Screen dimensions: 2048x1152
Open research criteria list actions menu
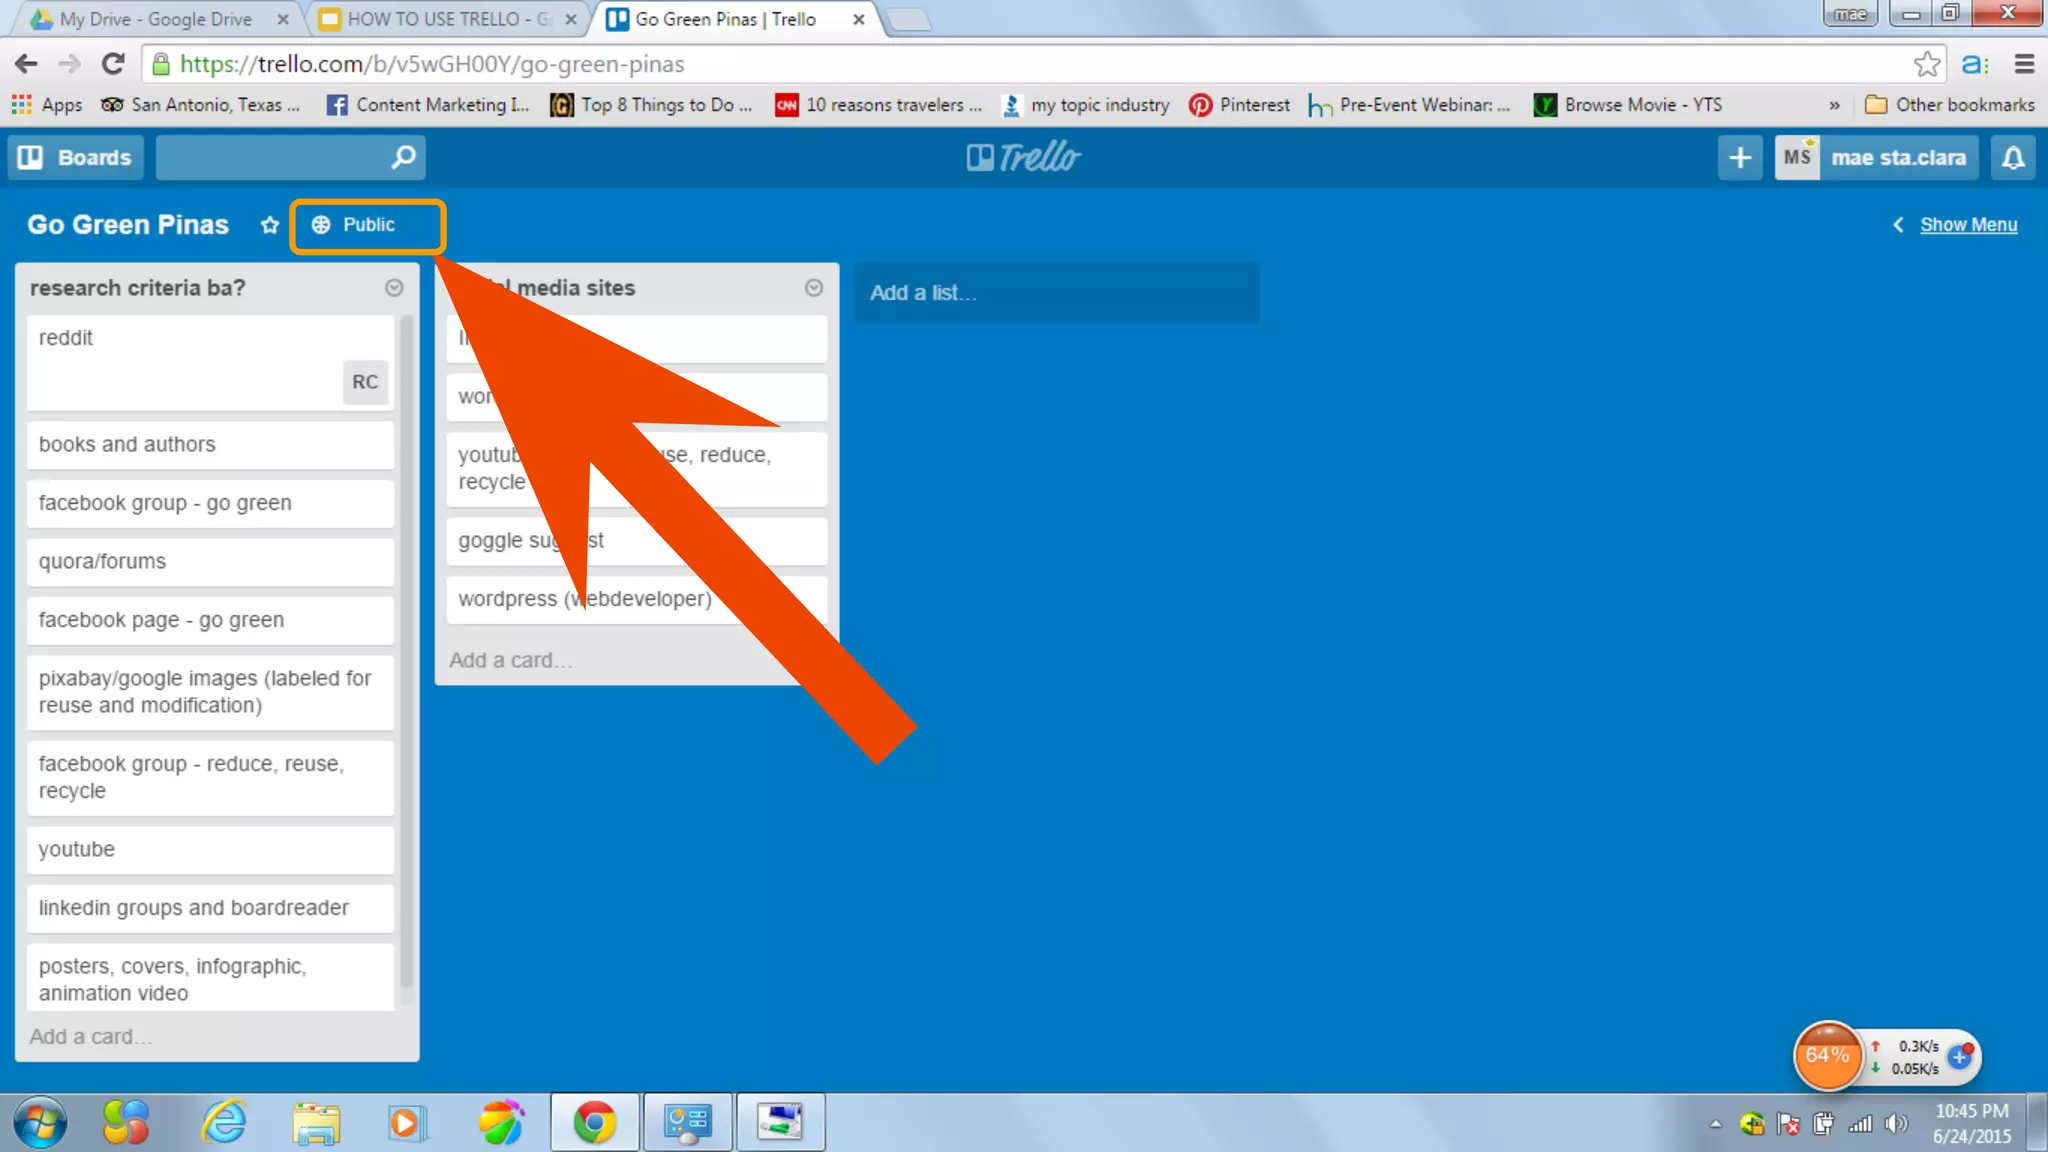[x=394, y=288]
